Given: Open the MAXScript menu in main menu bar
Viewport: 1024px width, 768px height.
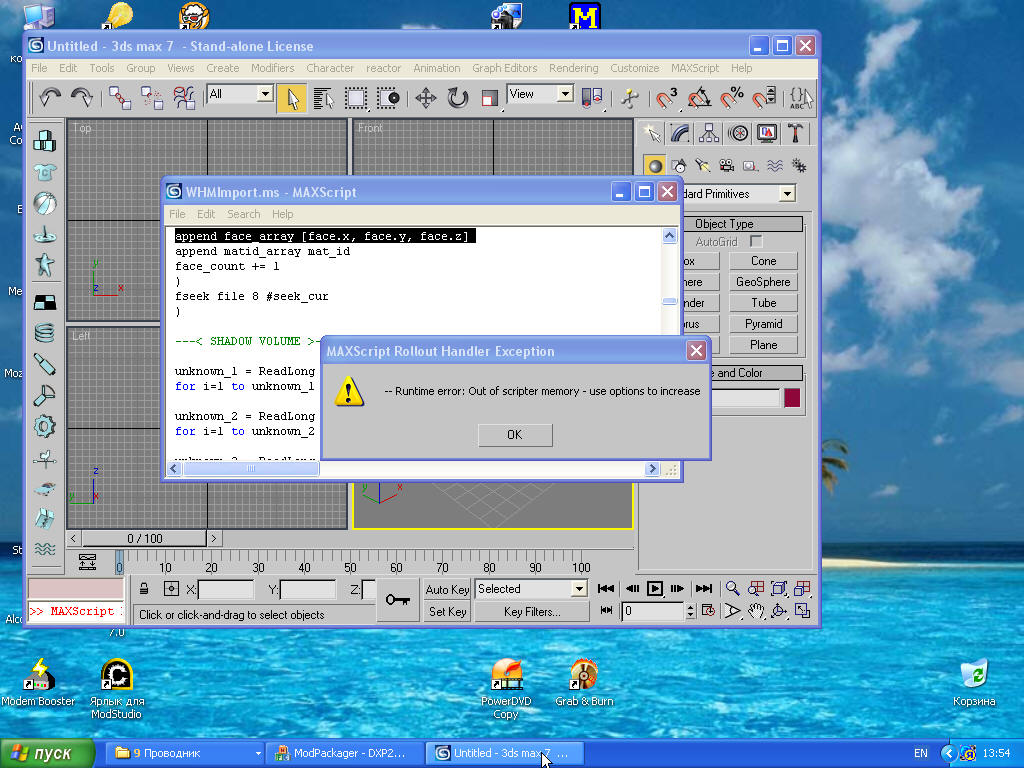Looking at the screenshot, I should click(695, 68).
